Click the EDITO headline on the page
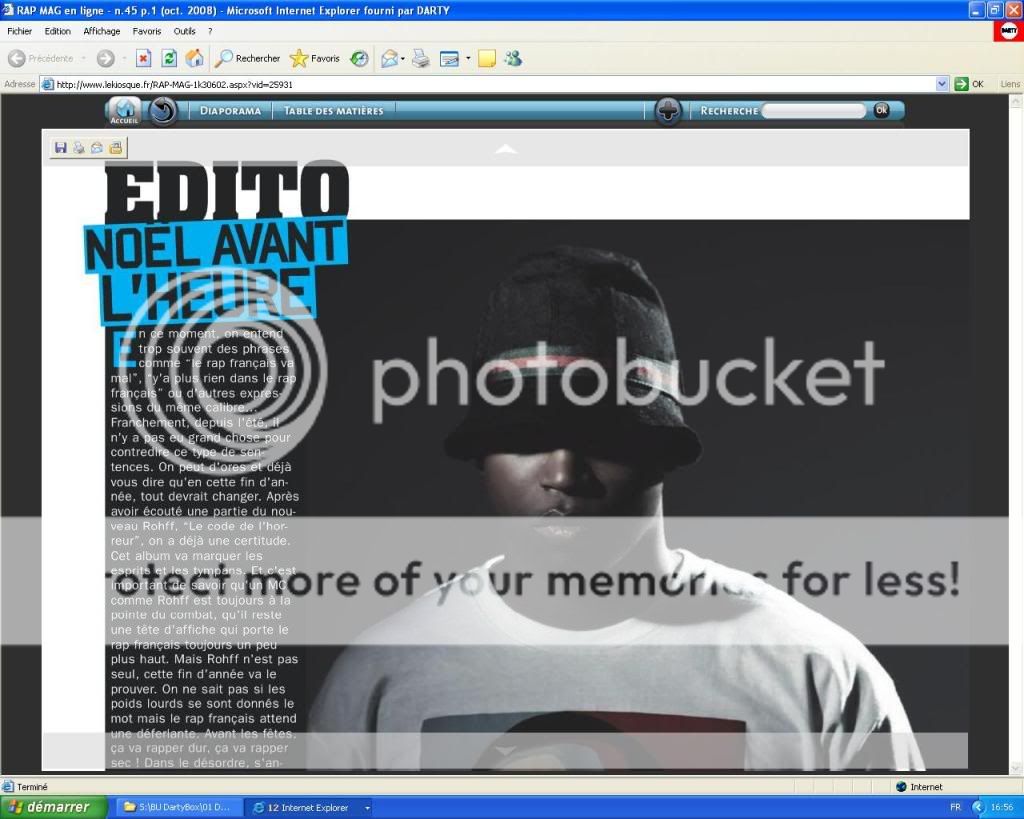 coord(227,189)
